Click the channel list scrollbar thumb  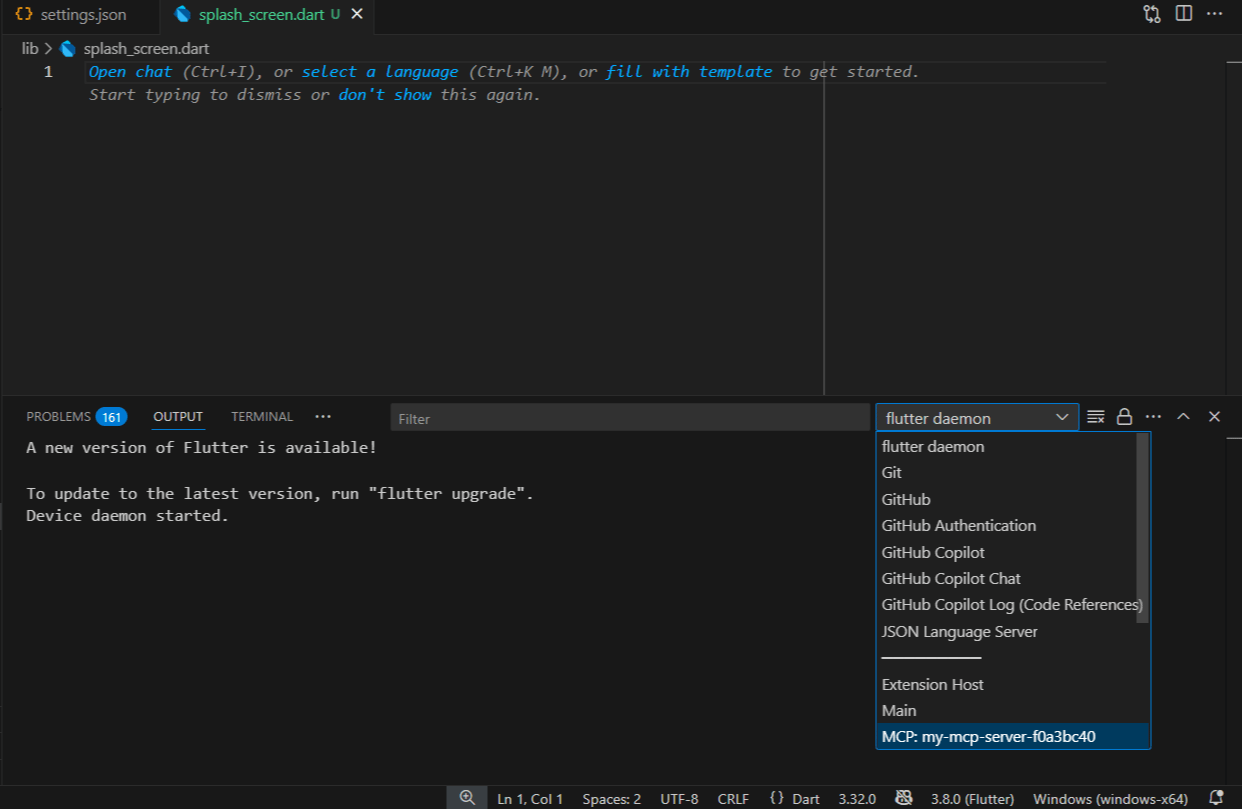click(x=1143, y=527)
